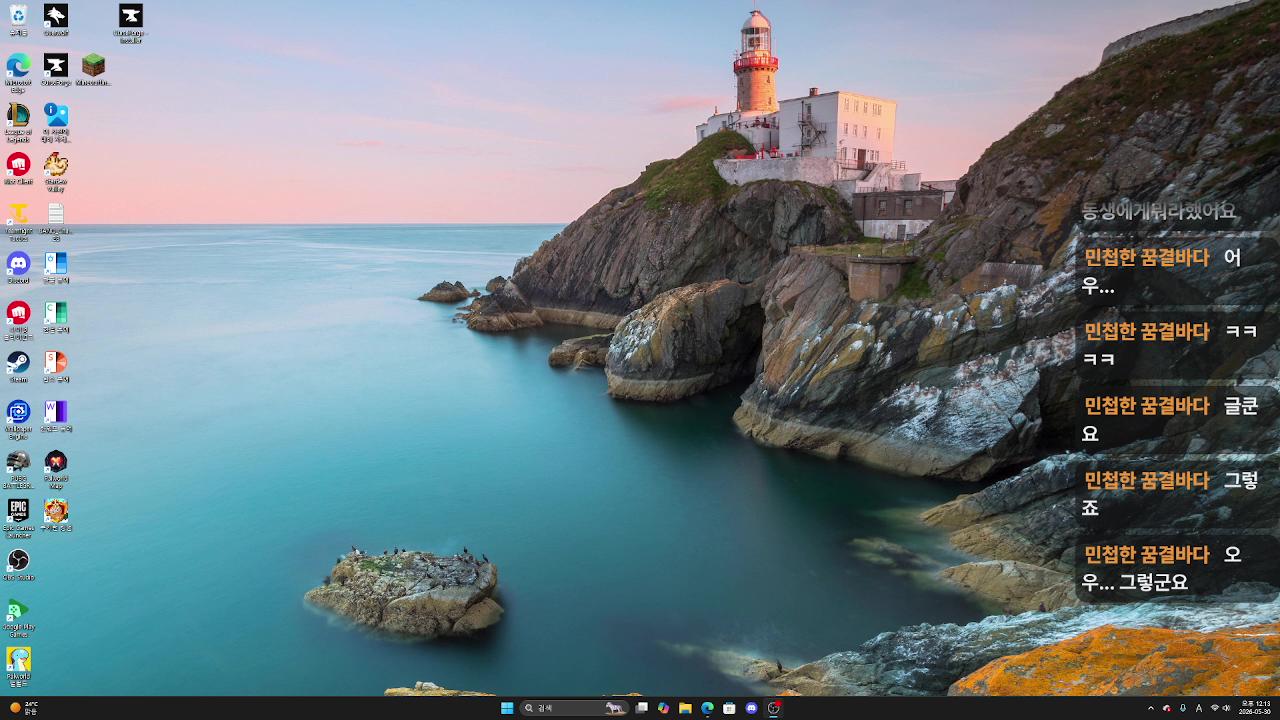Image resolution: width=1280 pixels, height=720 pixels.
Task: Open the clock and date flyout
Action: pyautogui.click(x=1256, y=708)
